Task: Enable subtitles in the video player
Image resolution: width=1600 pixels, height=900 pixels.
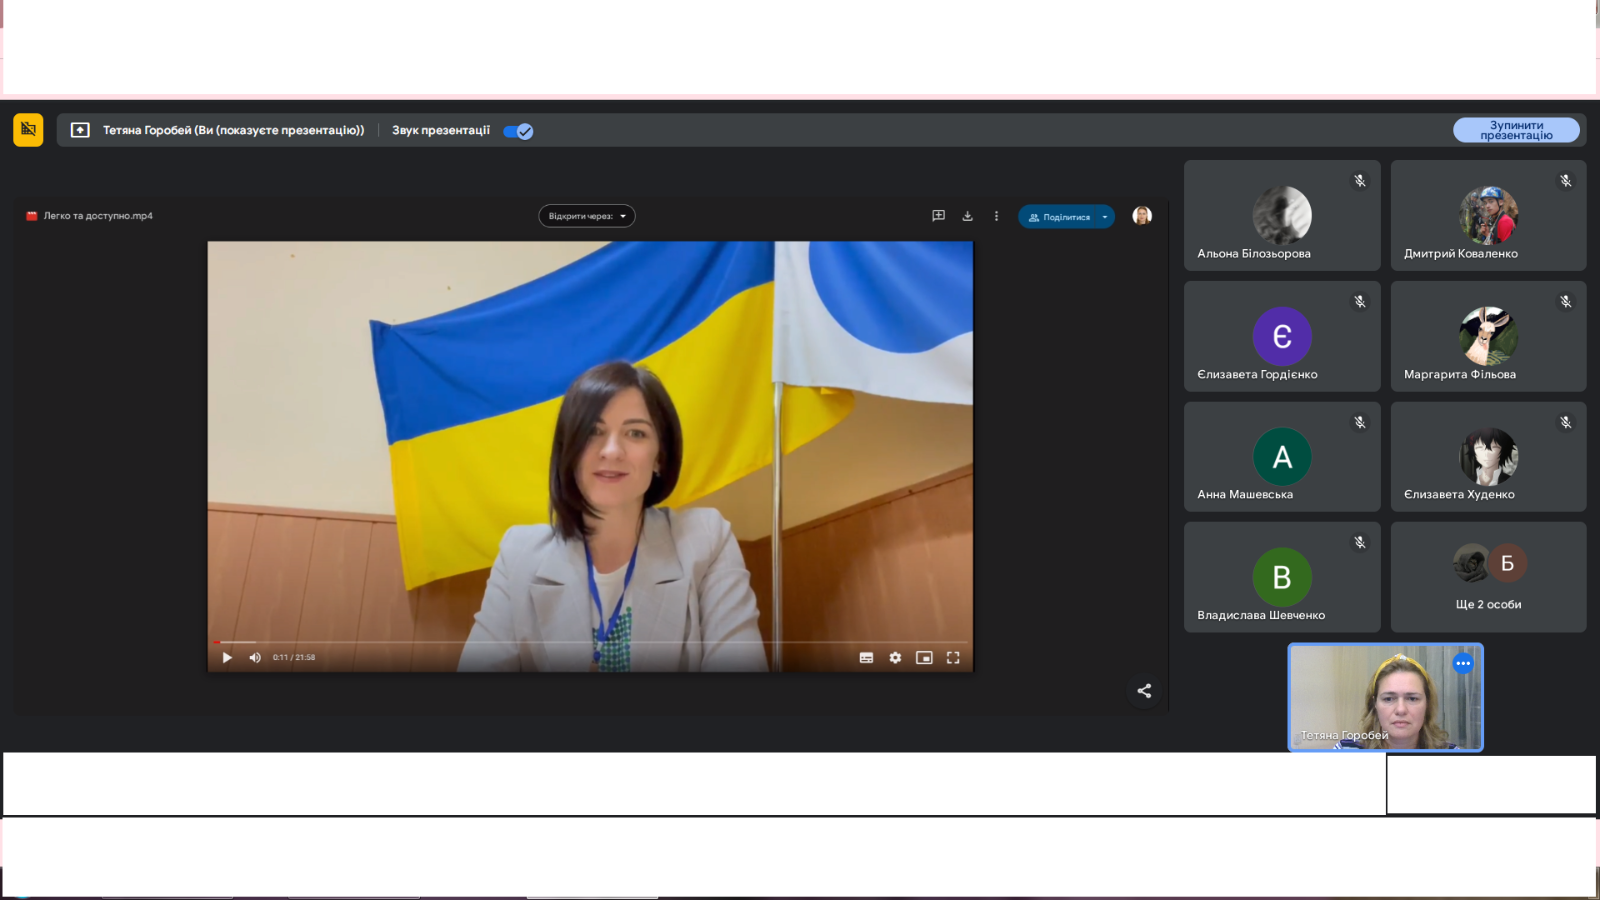Action: (866, 657)
